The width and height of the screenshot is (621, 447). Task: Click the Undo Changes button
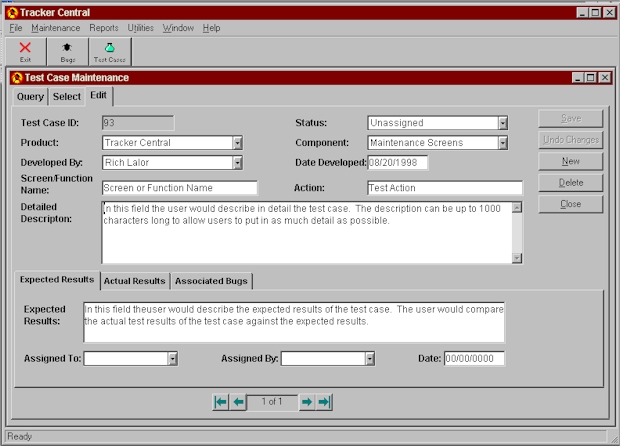[571, 140]
